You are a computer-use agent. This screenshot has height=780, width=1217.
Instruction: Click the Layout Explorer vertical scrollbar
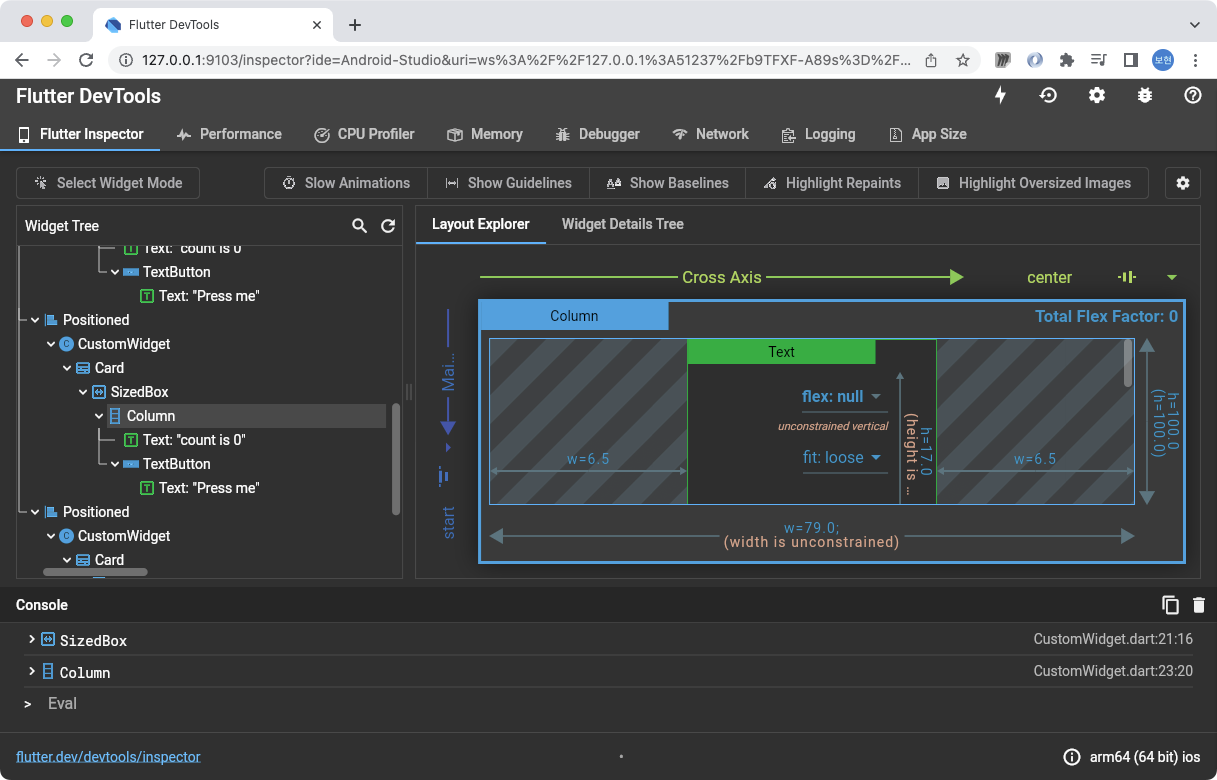tap(1128, 363)
